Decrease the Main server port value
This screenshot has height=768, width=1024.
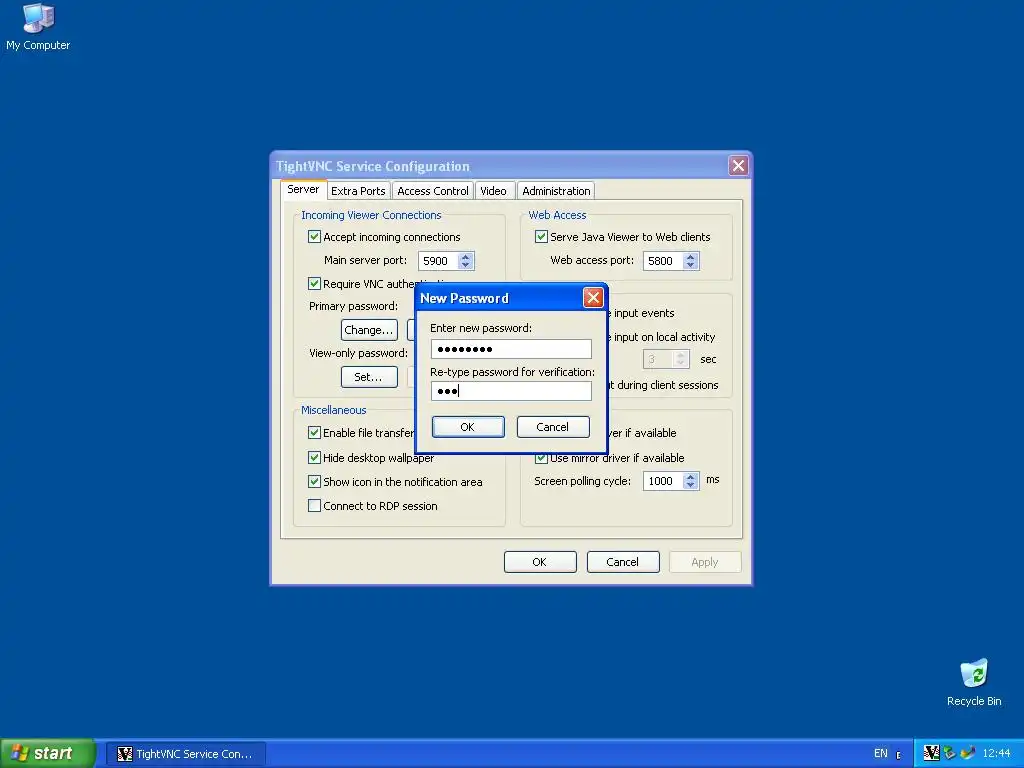(466, 265)
